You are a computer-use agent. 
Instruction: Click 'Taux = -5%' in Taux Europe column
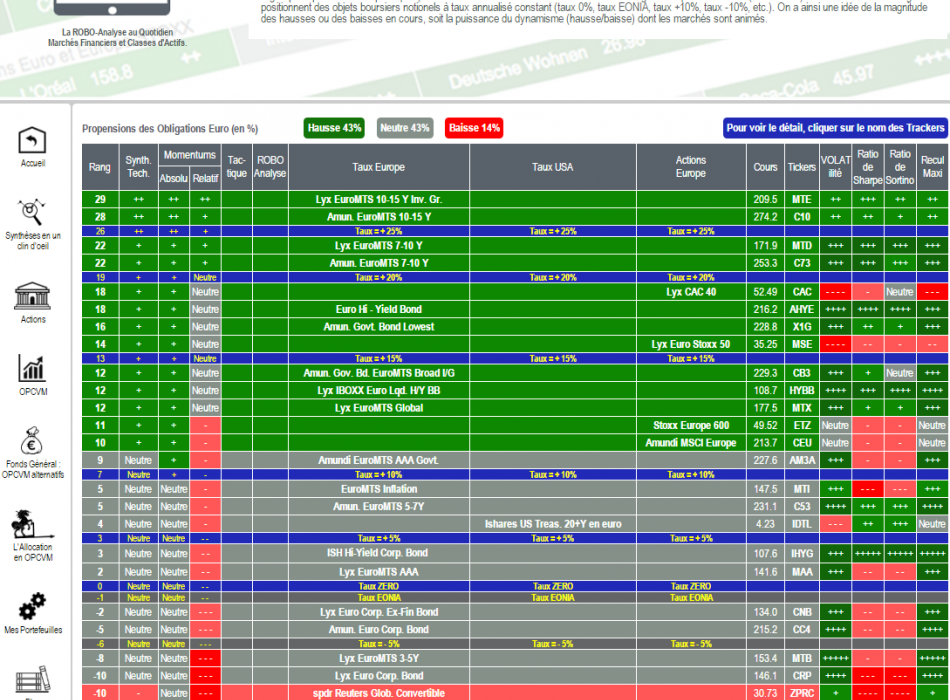point(379,644)
